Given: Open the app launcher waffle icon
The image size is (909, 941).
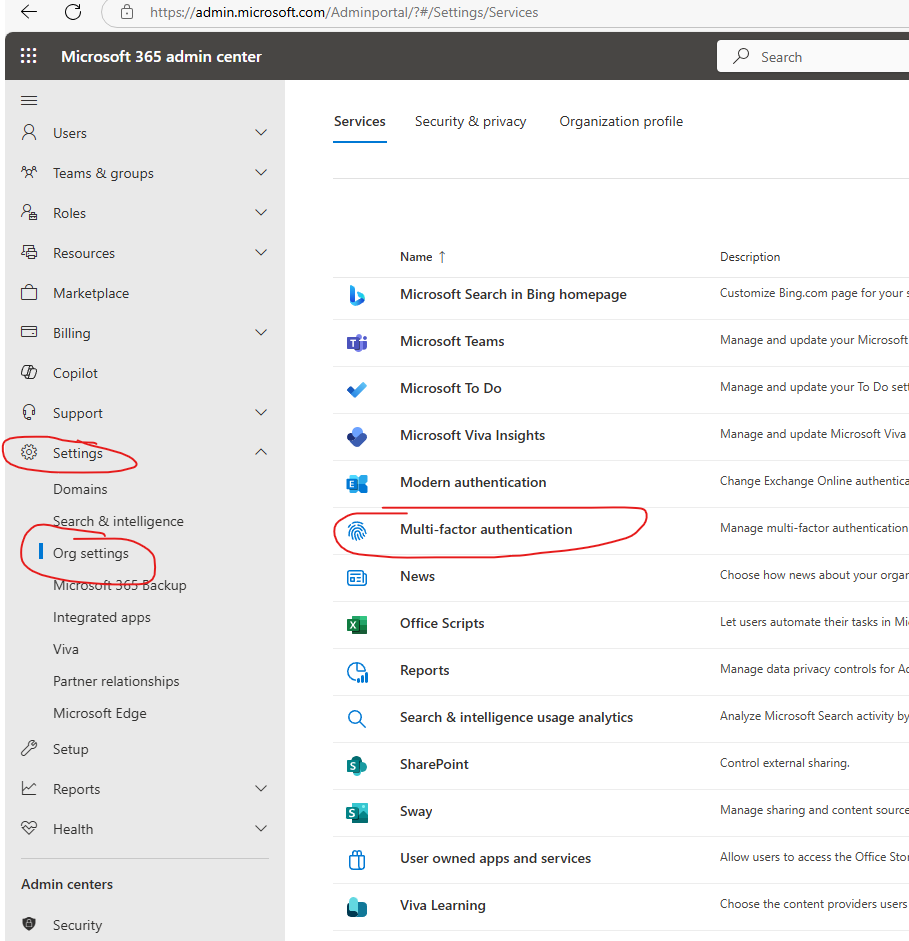Looking at the screenshot, I should tap(28, 56).
